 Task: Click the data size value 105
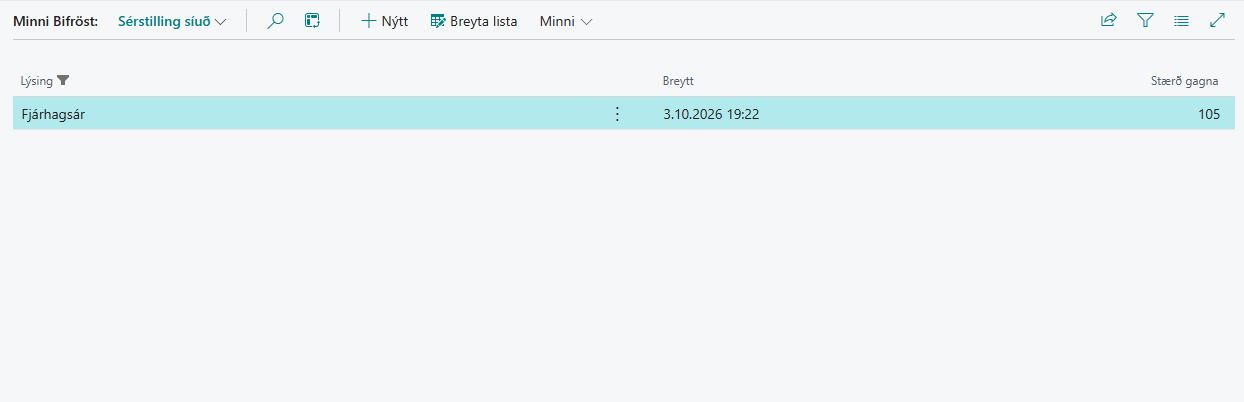tap(1208, 114)
